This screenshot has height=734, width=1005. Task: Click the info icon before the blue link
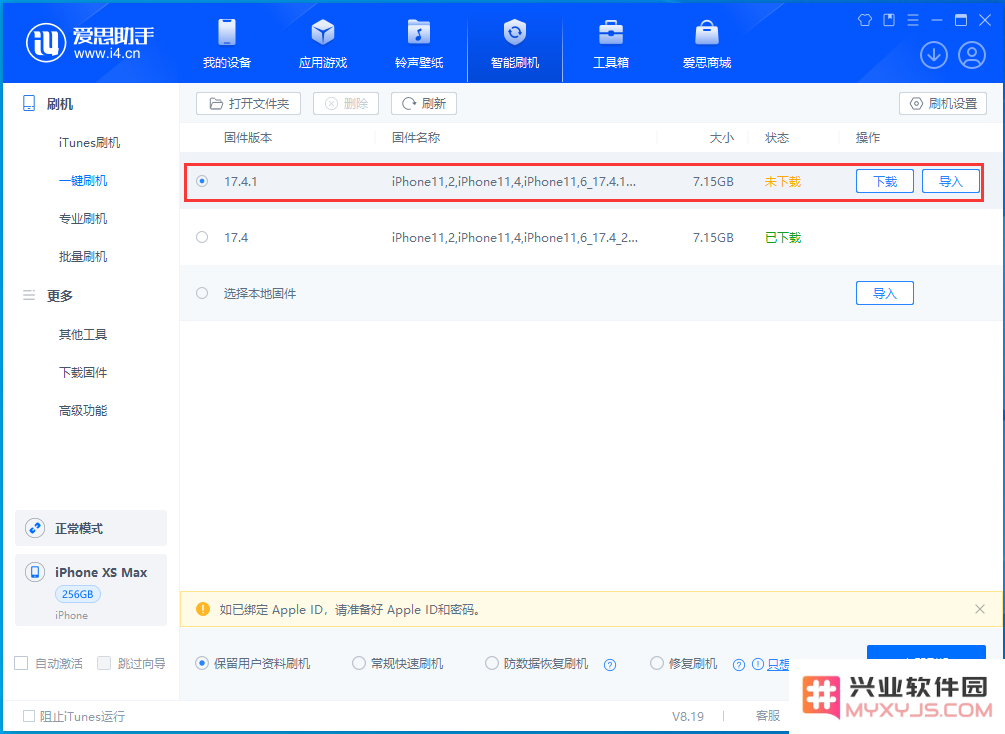(758, 664)
